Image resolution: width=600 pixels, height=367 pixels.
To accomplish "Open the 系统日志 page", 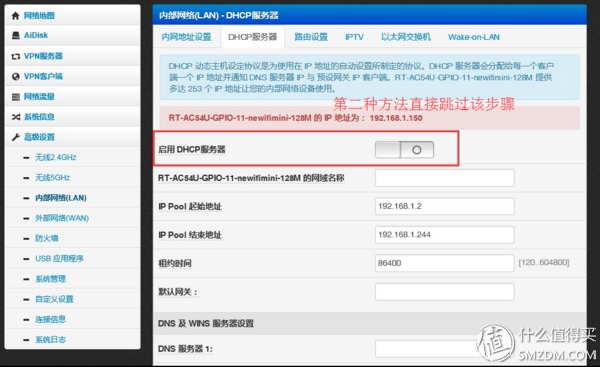I will click(x=51, y=339).
